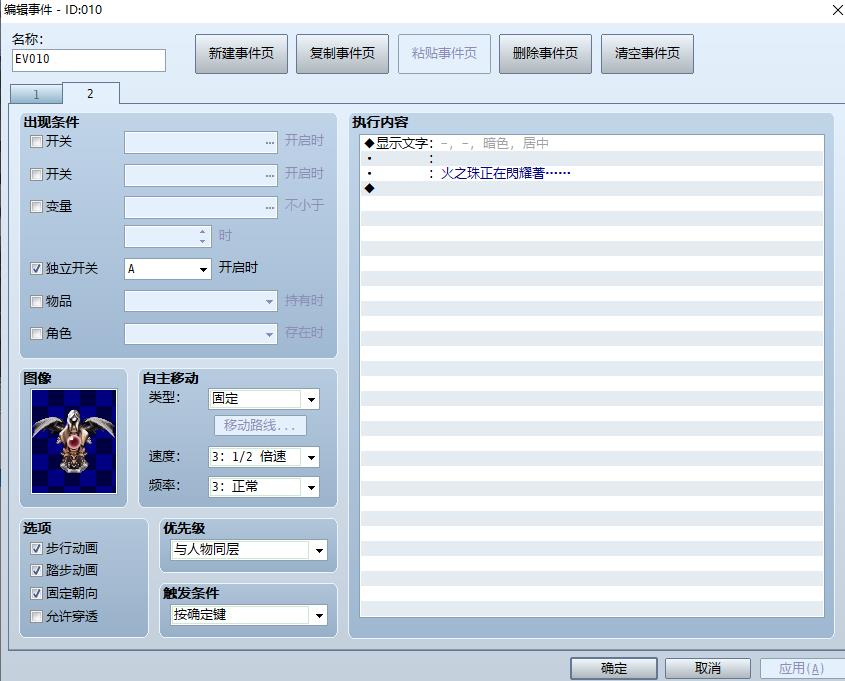
Task: Click the event image of the winged orb statue
Action: (x=74, y=441)
